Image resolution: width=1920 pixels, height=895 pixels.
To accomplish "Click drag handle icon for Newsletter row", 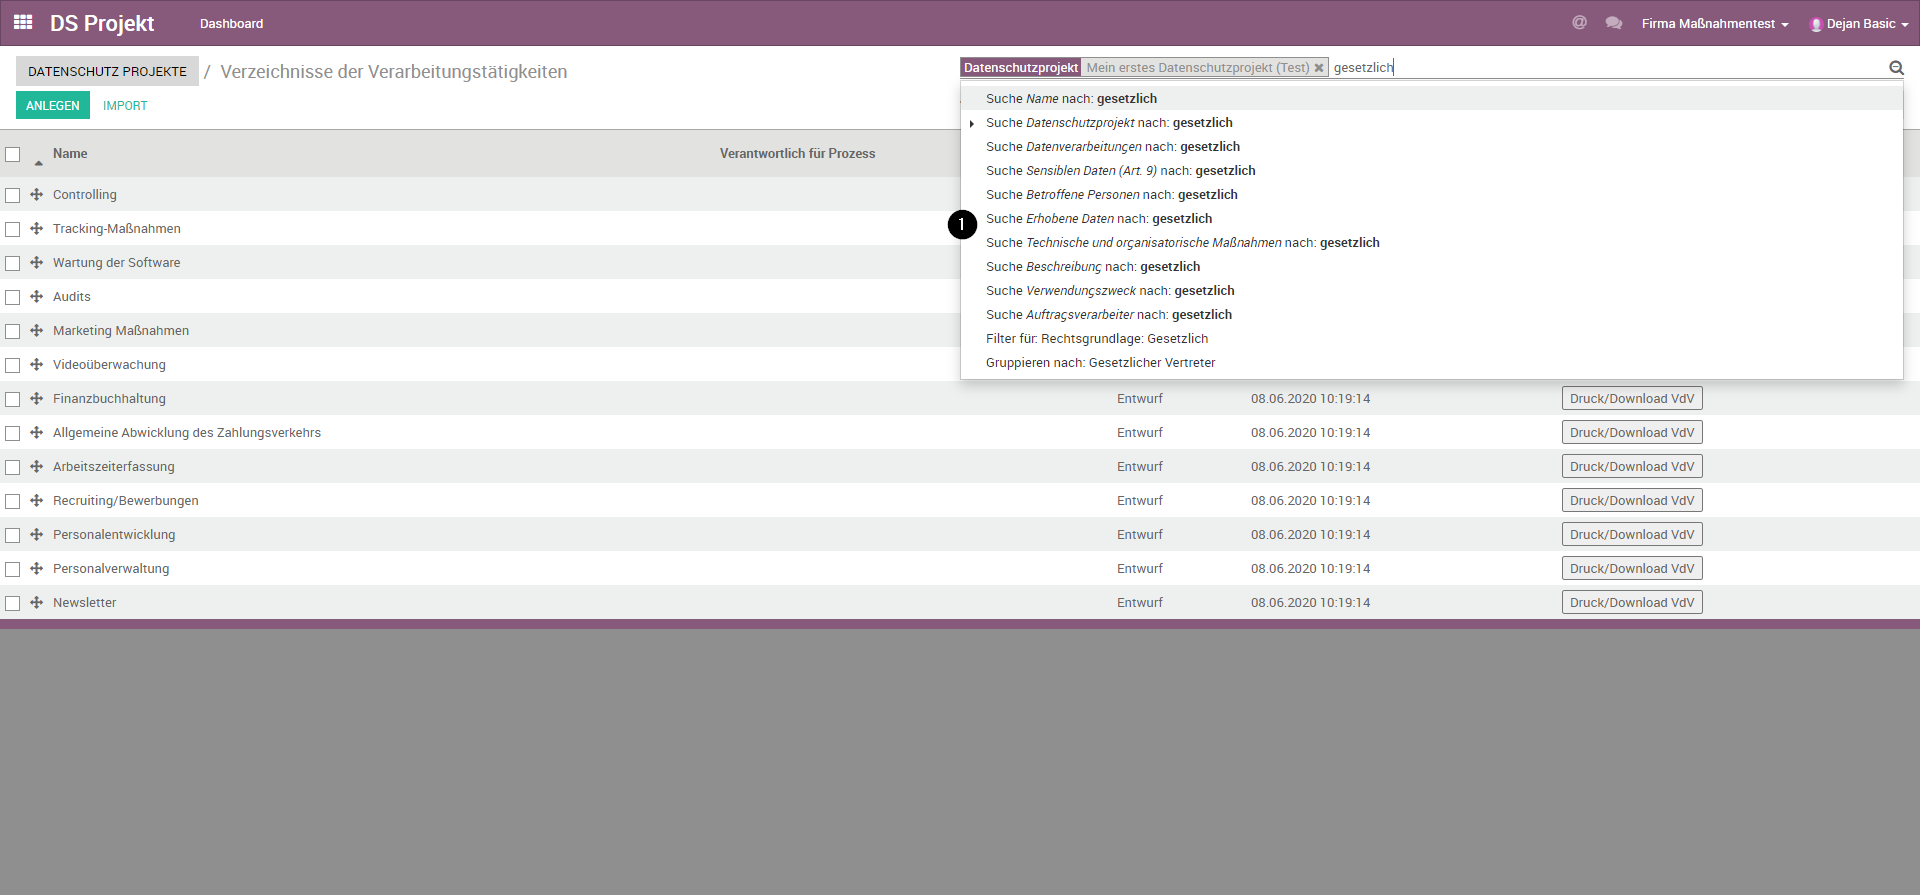I will tap(36, 603).
